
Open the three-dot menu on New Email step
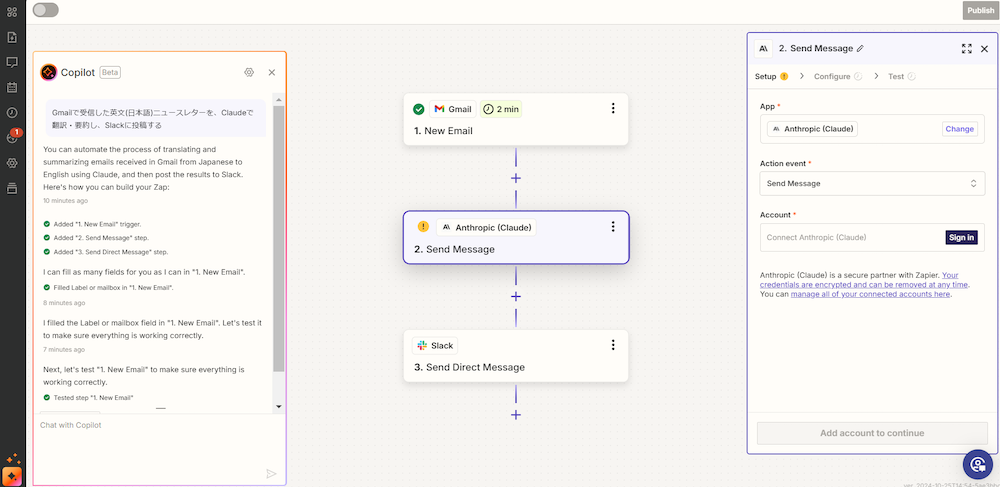pyautogui.click(x=613, y=108)
